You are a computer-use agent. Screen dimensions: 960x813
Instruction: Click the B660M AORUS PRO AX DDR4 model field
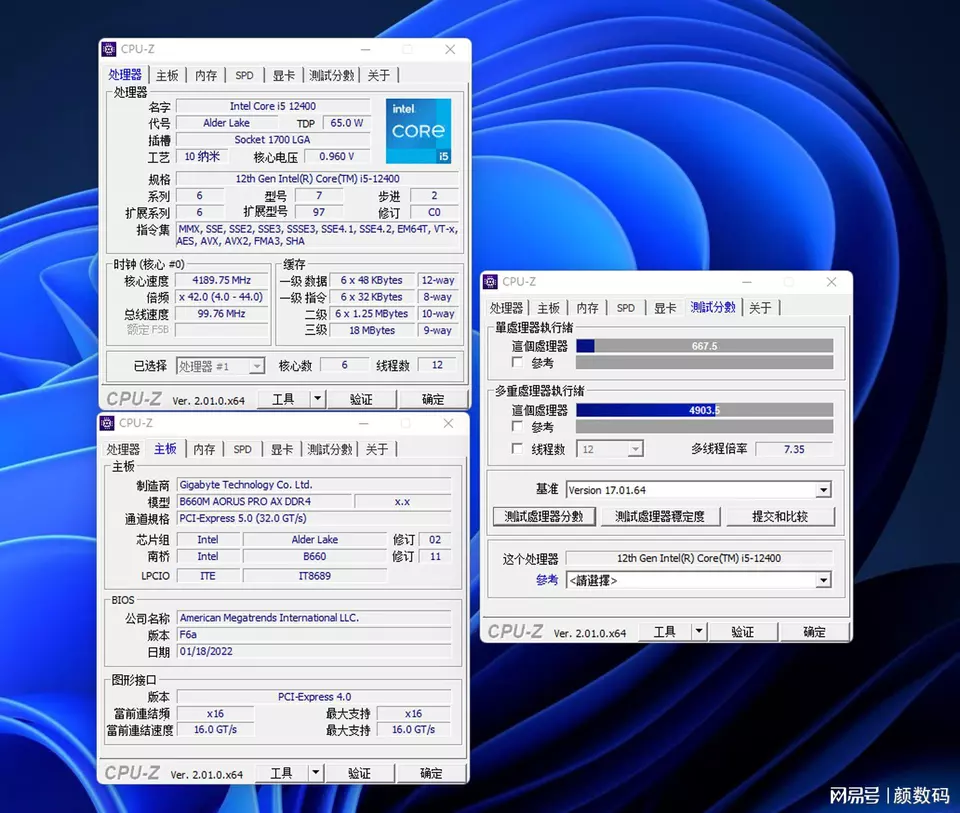pos(264,501)
